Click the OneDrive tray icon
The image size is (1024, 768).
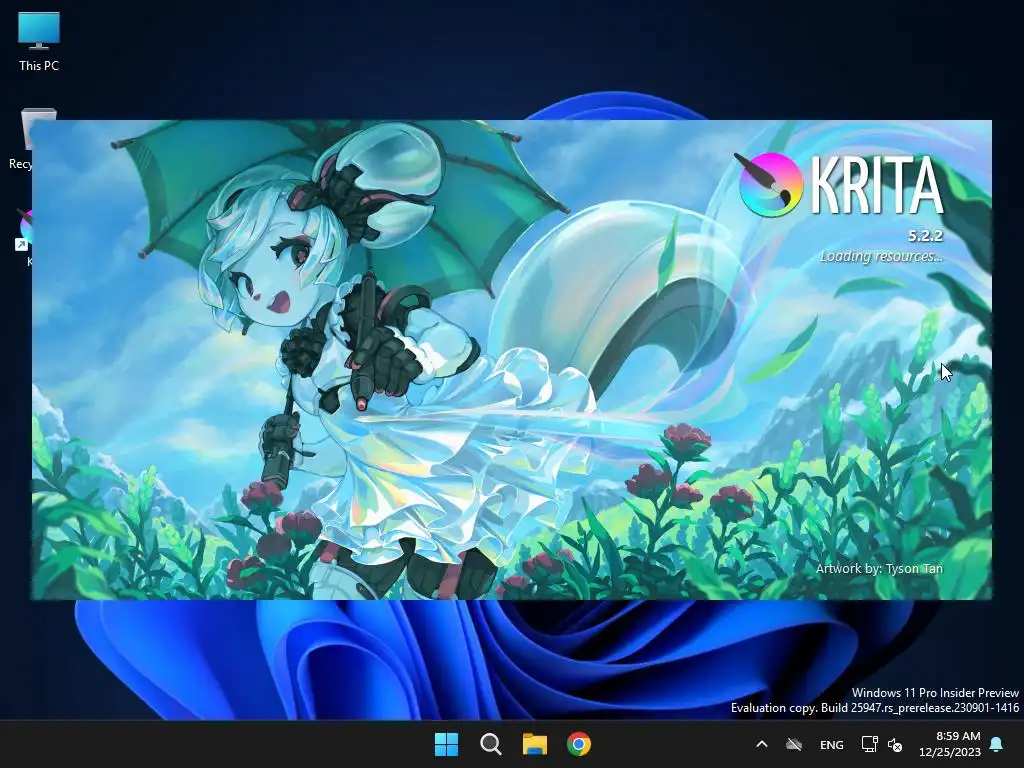coord(793,744)
